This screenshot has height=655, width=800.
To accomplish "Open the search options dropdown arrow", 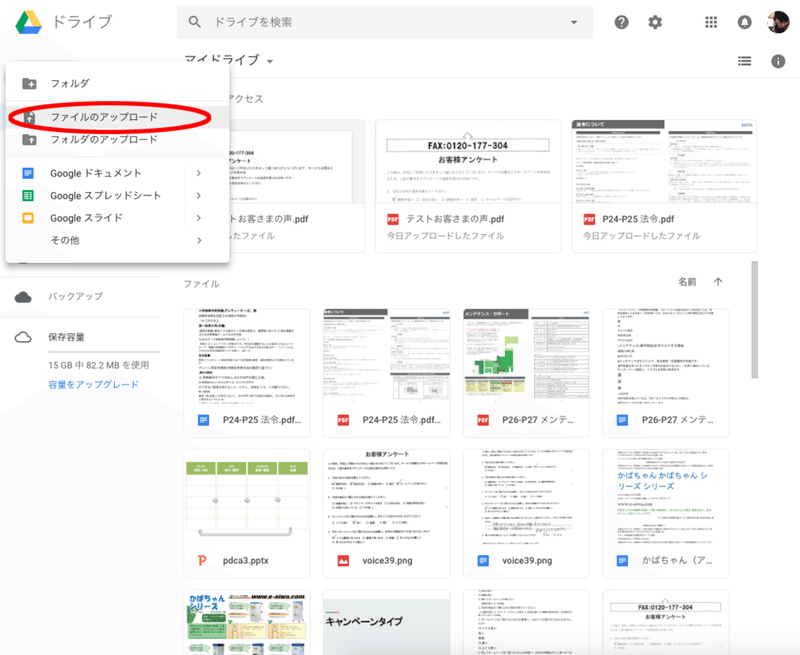I will 574,21.
